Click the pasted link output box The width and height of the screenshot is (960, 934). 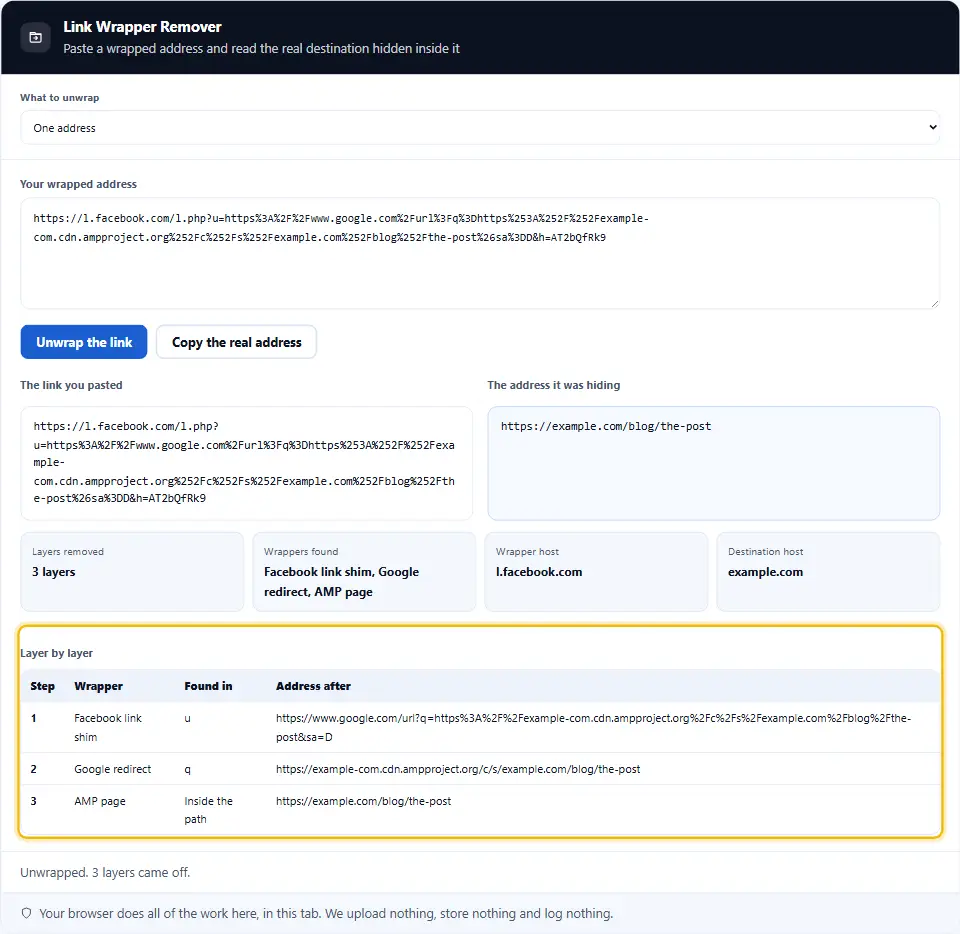tap(246, 463)
